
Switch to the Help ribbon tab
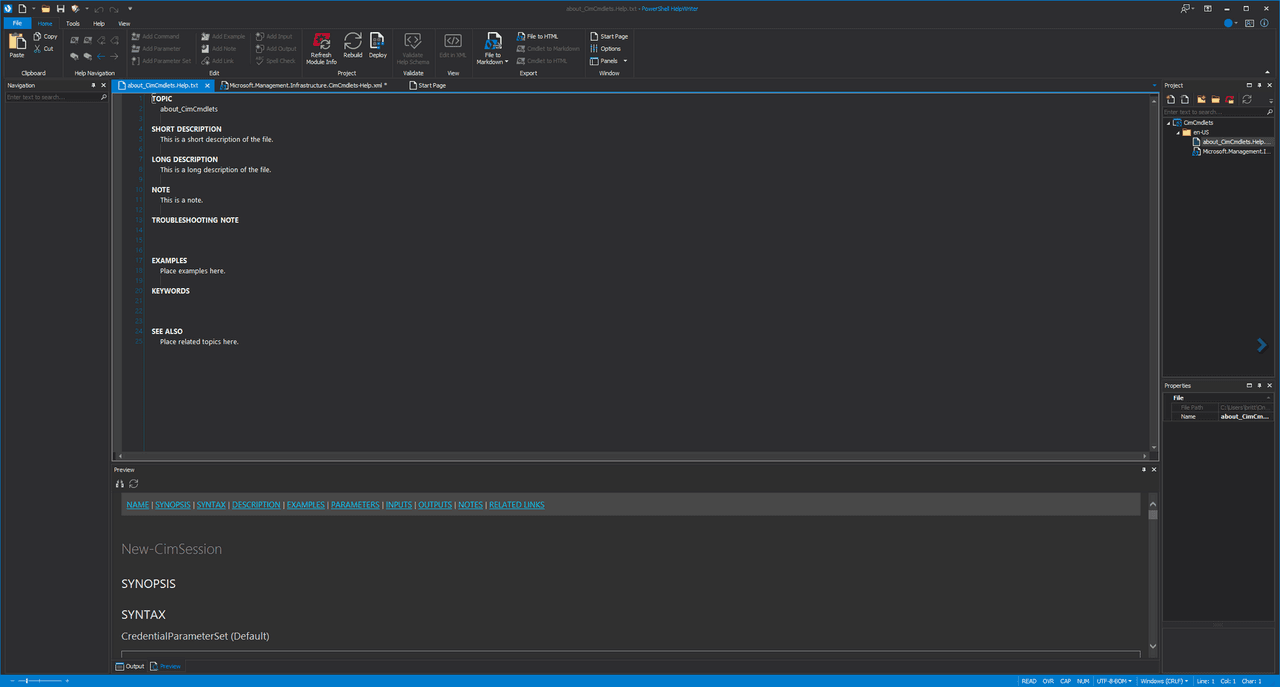pyautogui.click(x=99, y=22)
